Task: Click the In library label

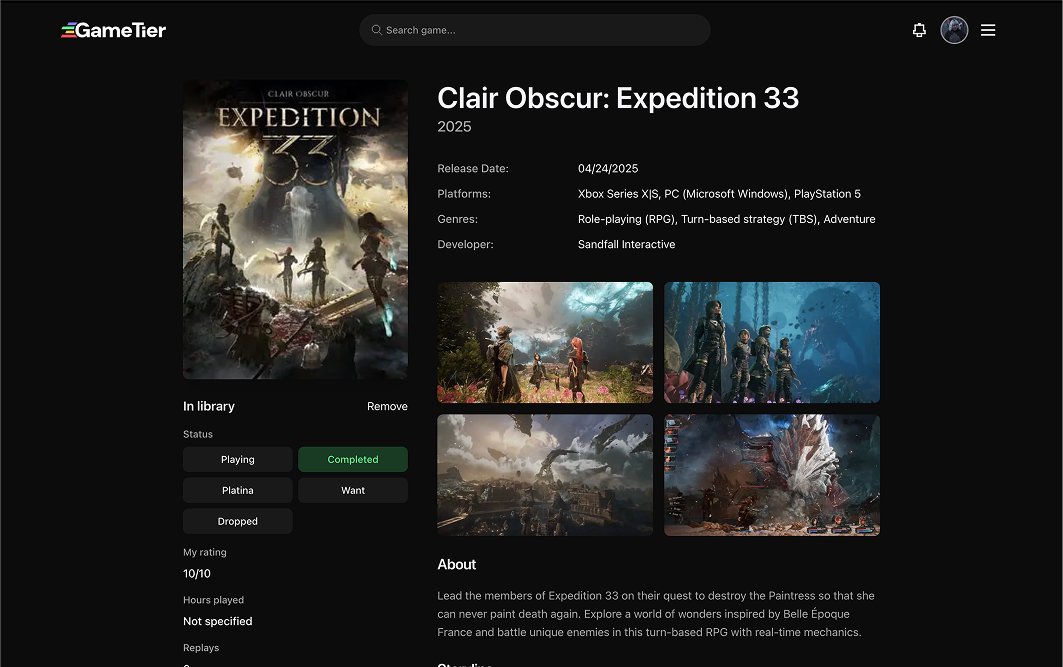Action: pos(209,406)
